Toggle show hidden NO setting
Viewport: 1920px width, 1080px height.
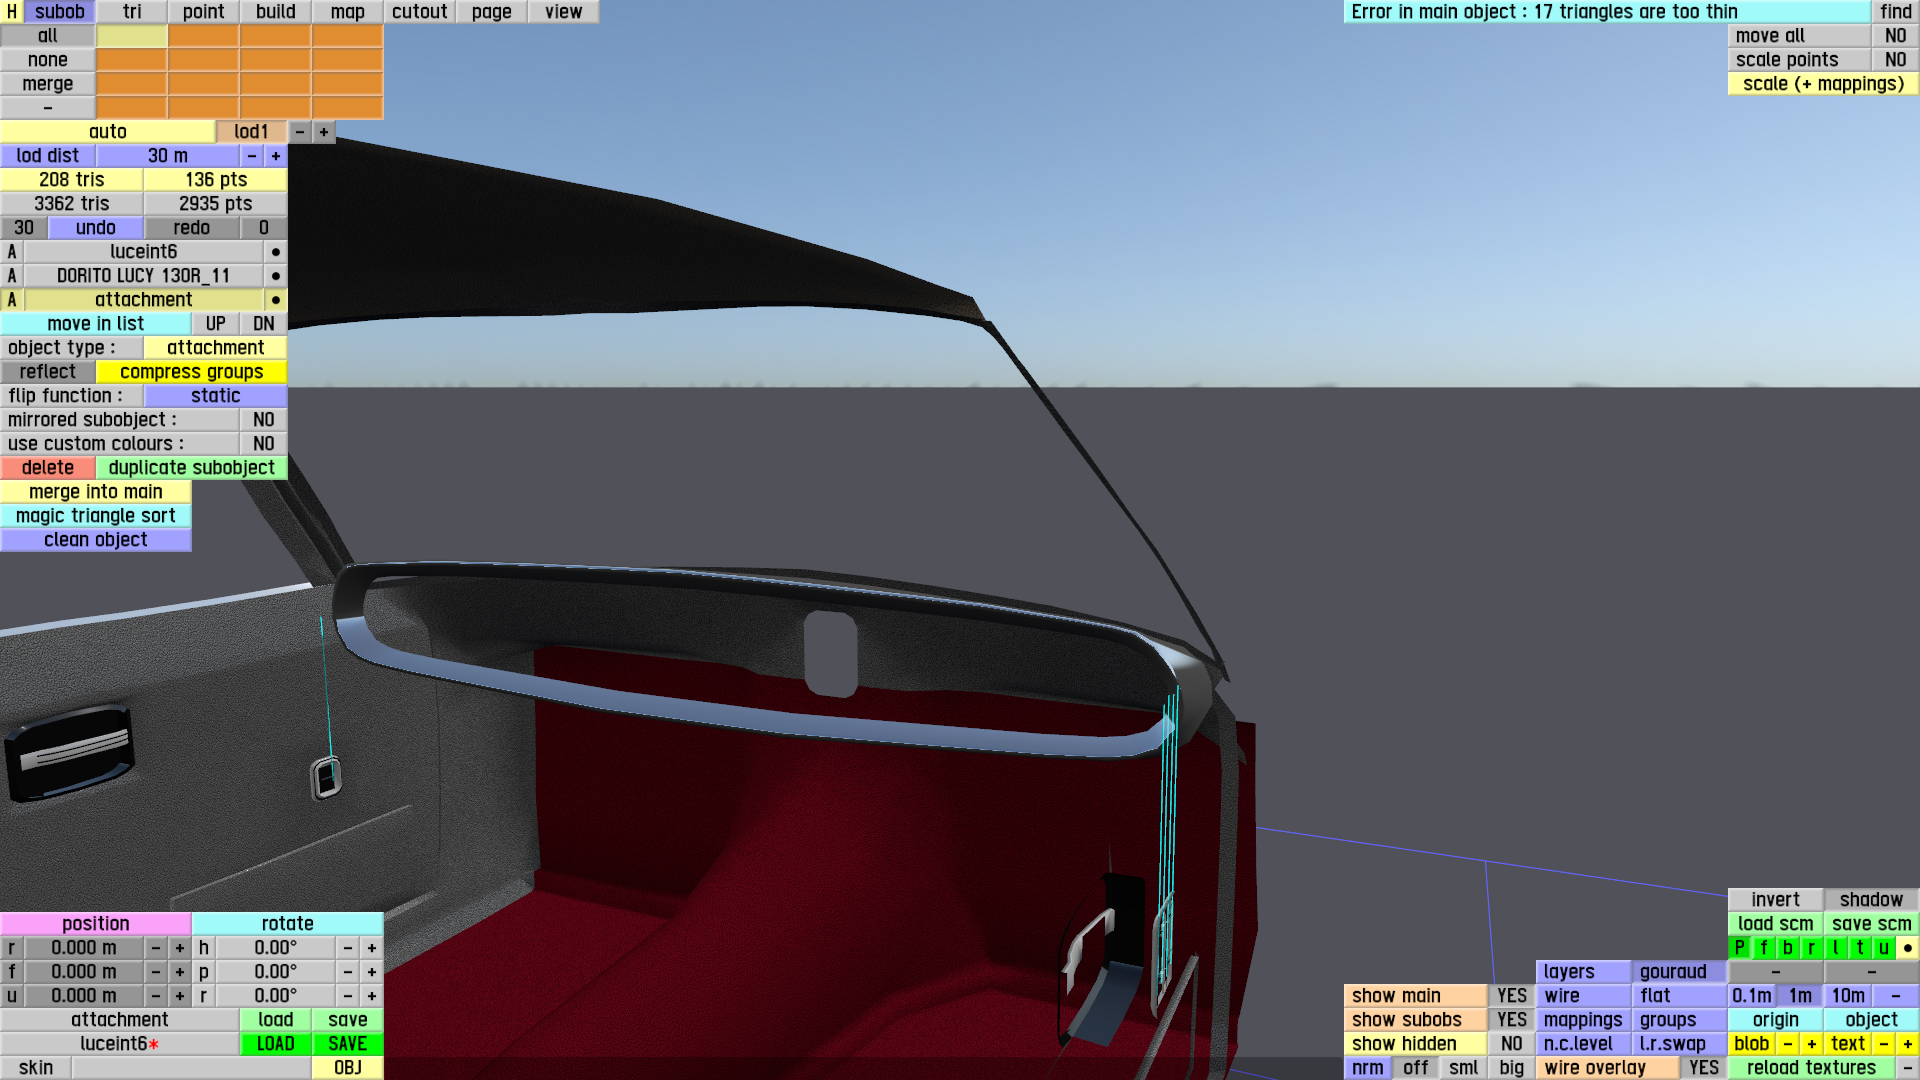tap(1511, 1044)
